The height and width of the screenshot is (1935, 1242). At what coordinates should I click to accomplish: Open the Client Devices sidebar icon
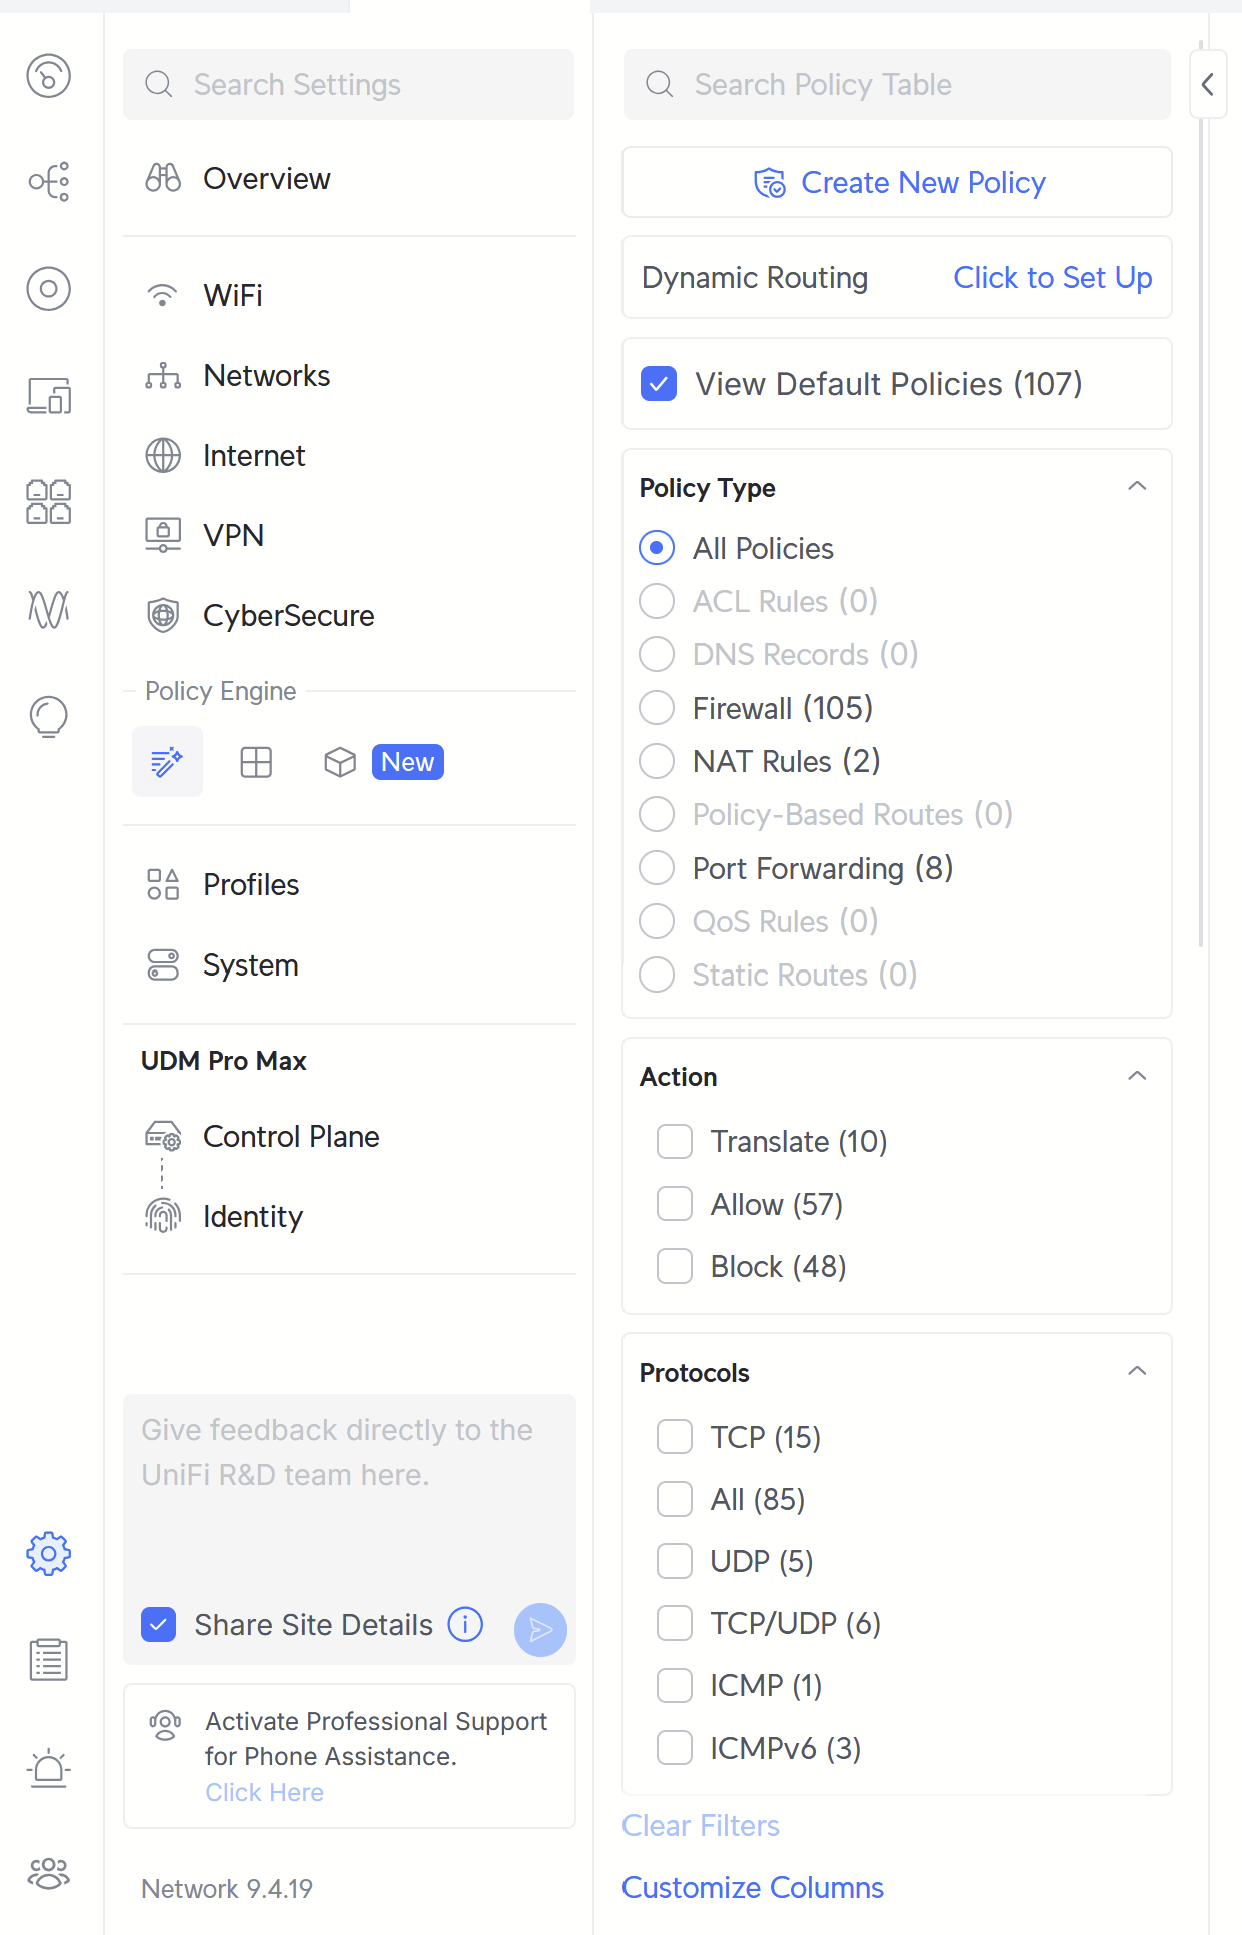48,396
